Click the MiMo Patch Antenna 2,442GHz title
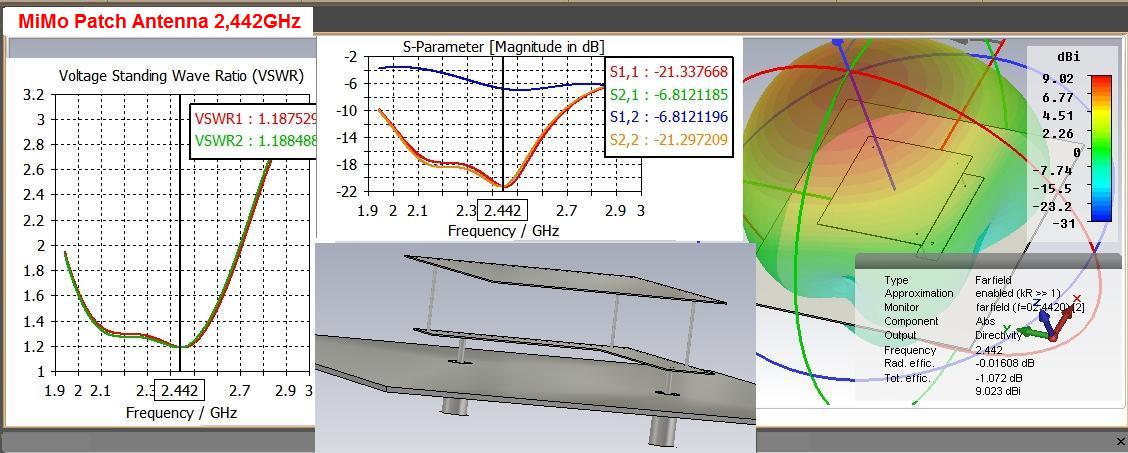This screenshot has height=453, width=1128. (x=159, y=22)
